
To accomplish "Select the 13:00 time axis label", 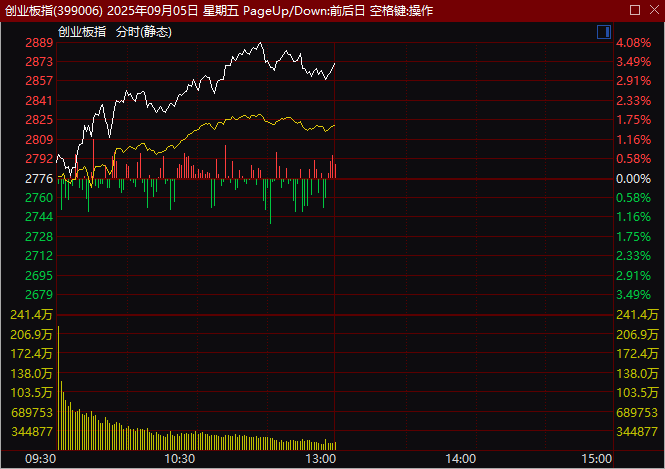I will [x=321, y=459].
